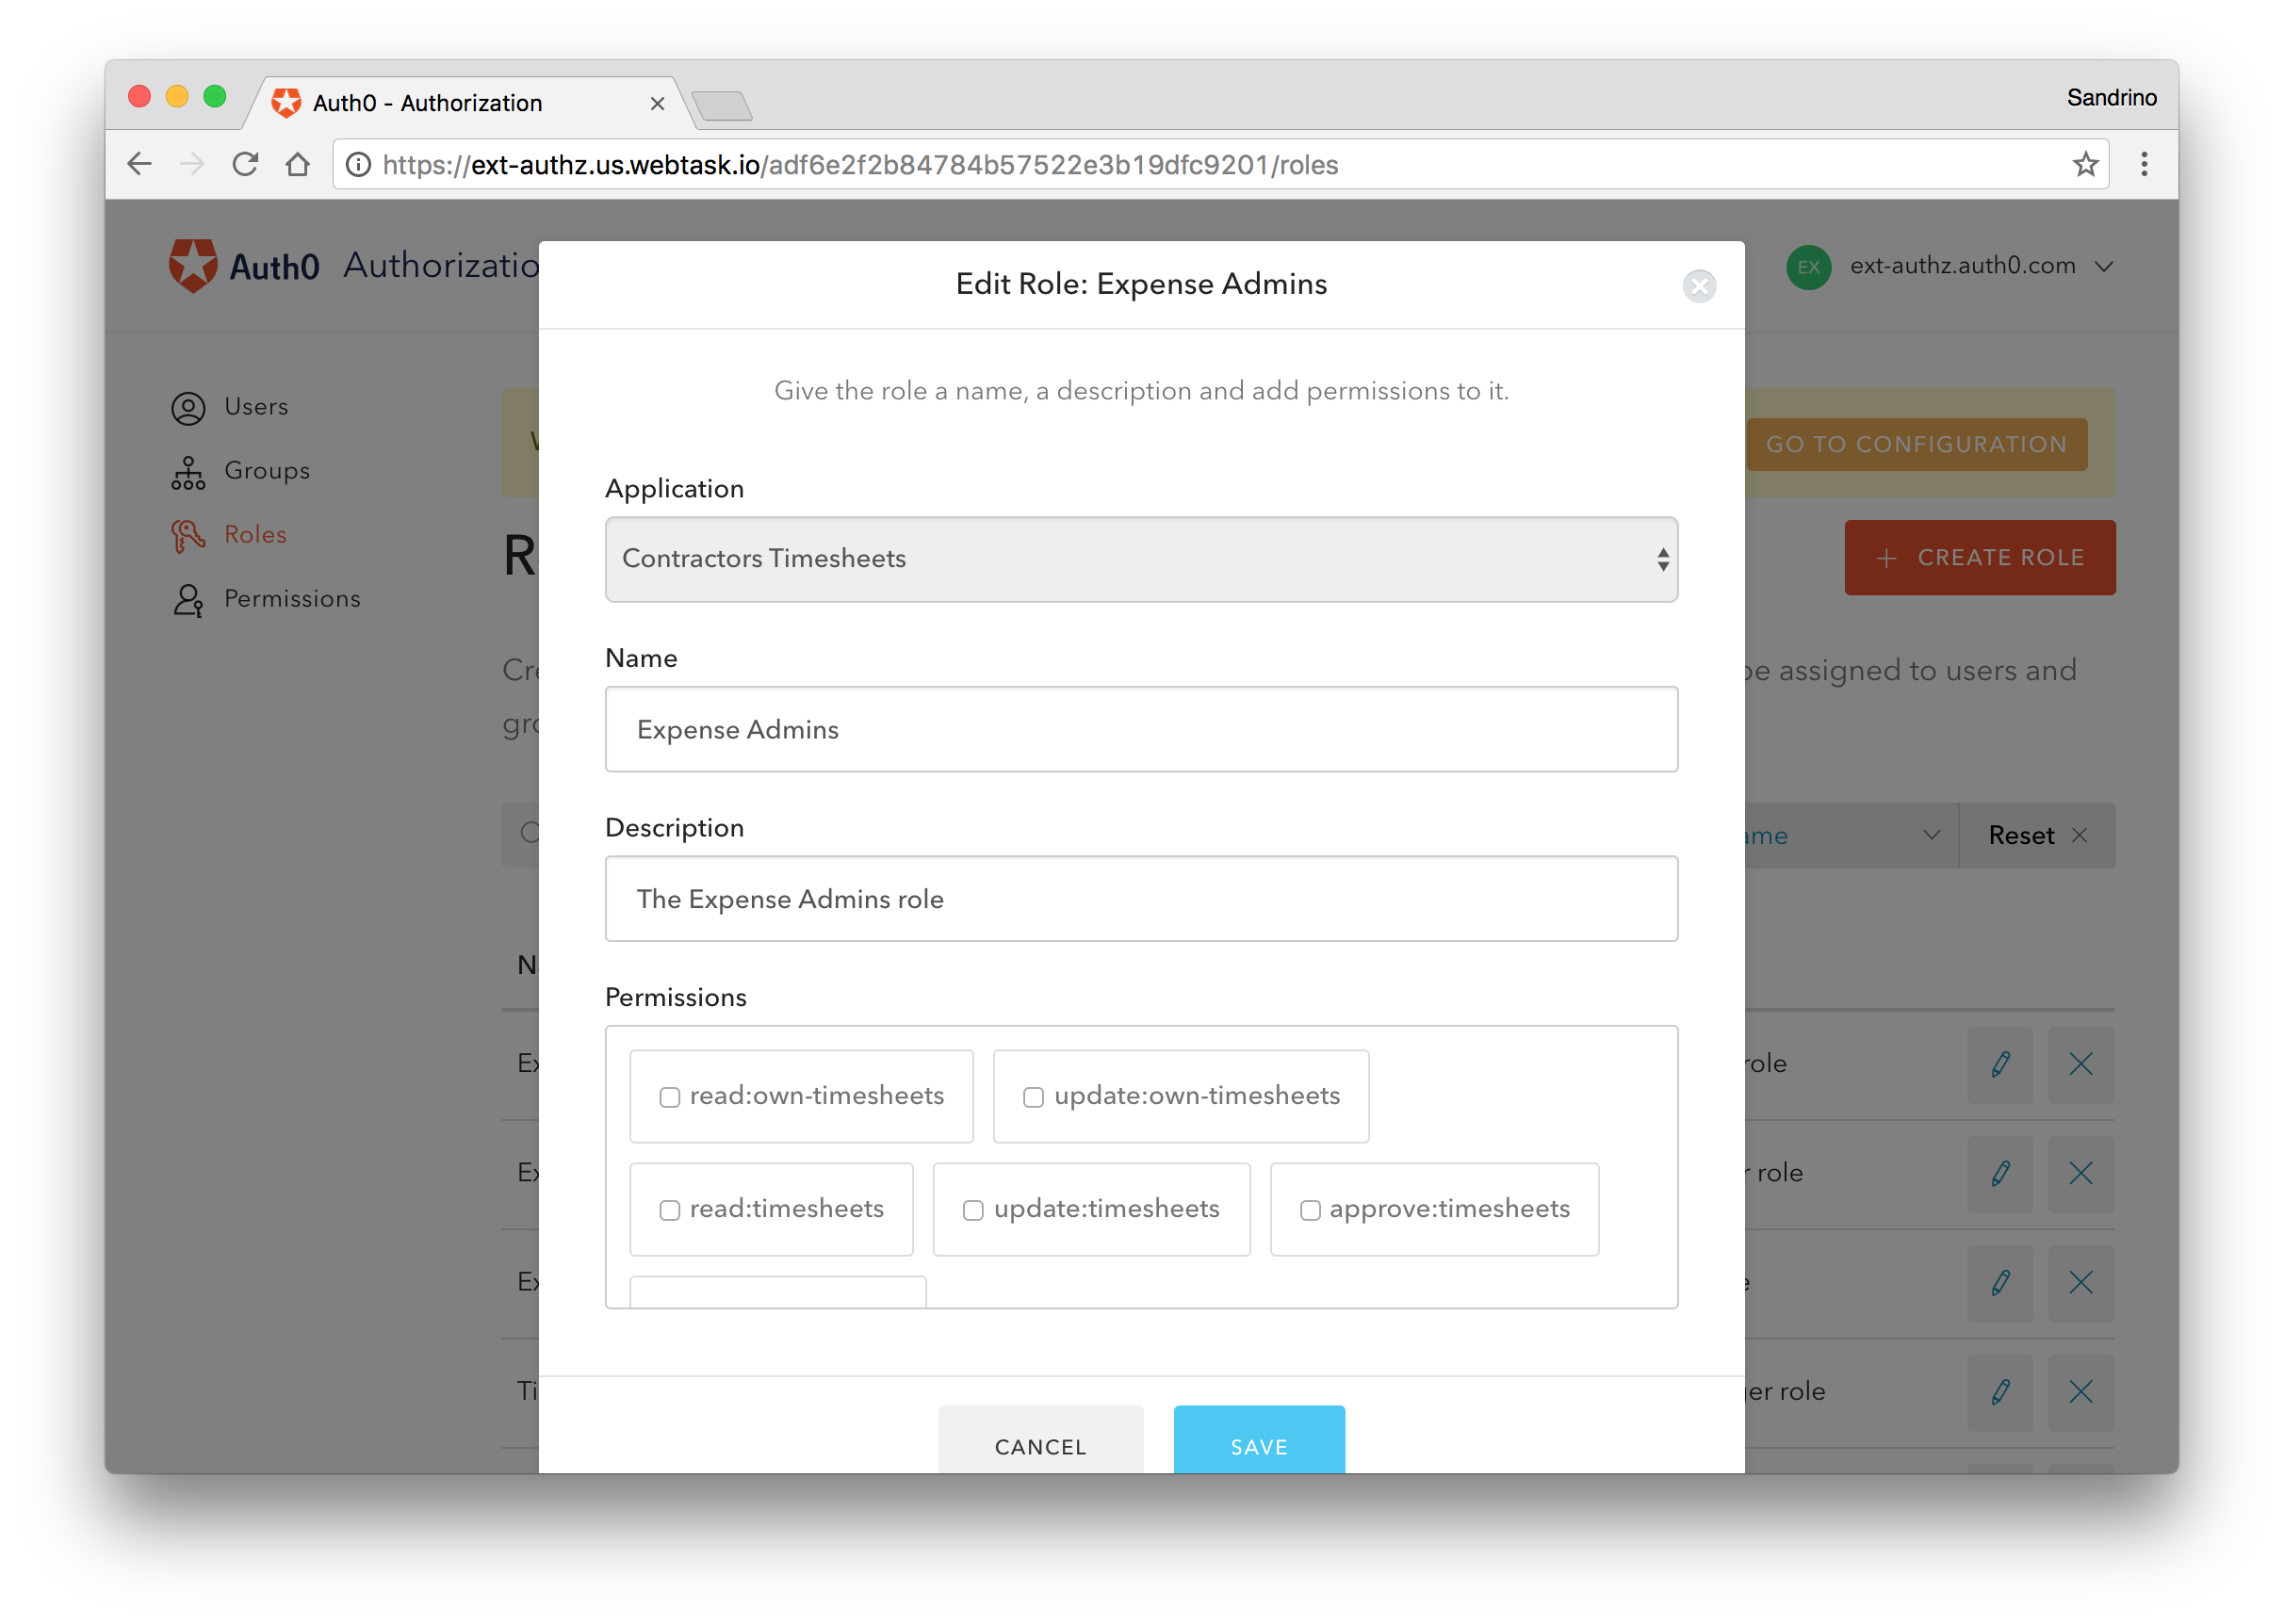2284x1624 pixels.
Task: Click the browser back arrow
Action: [140, 164]
